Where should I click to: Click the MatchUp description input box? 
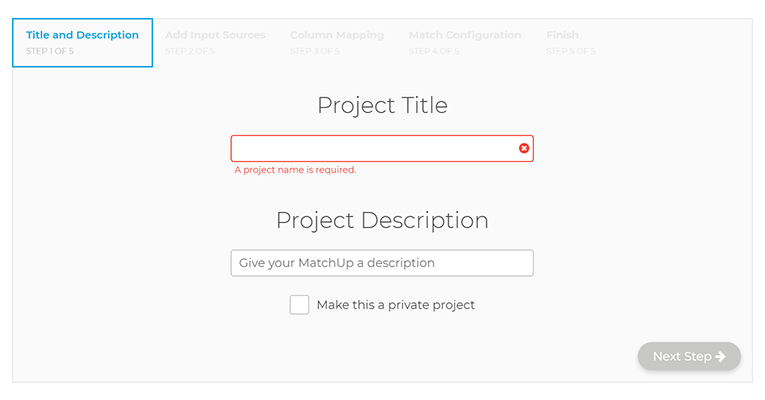381,263
